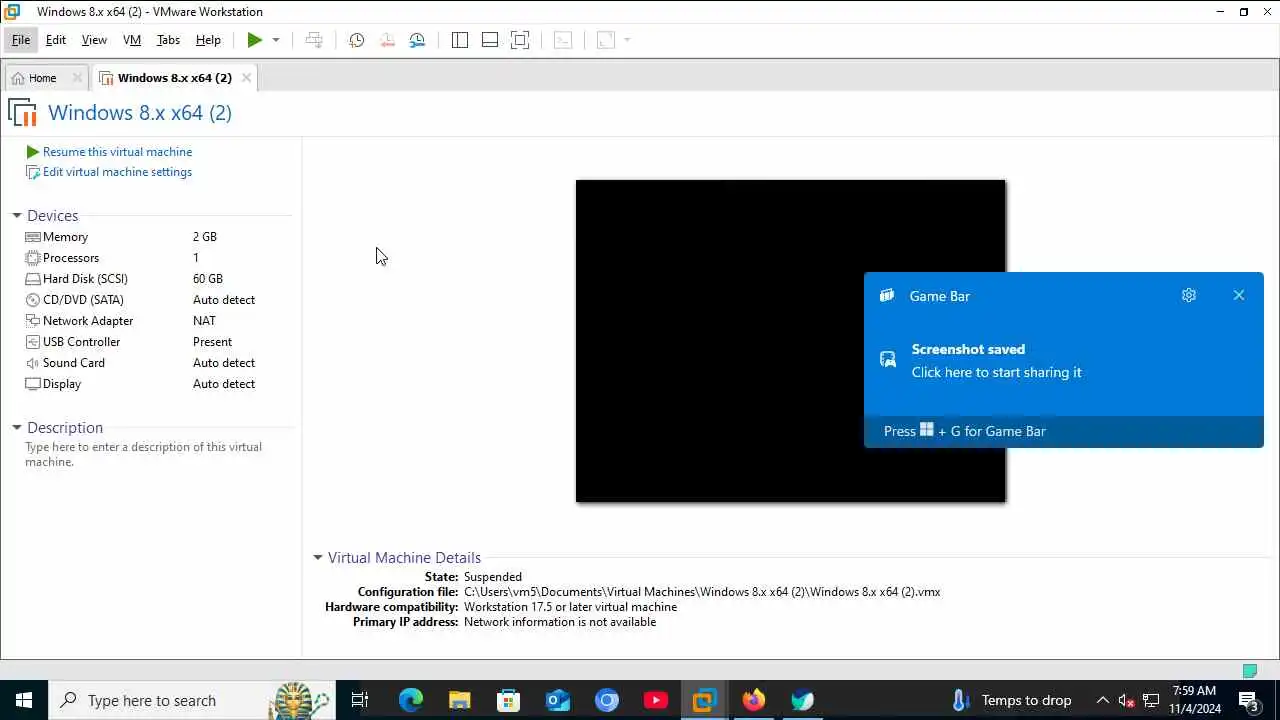This screenshot has height=720, width=1280.
Task: Click the console view toolbar icon
Action: click(x=563, y=40)
